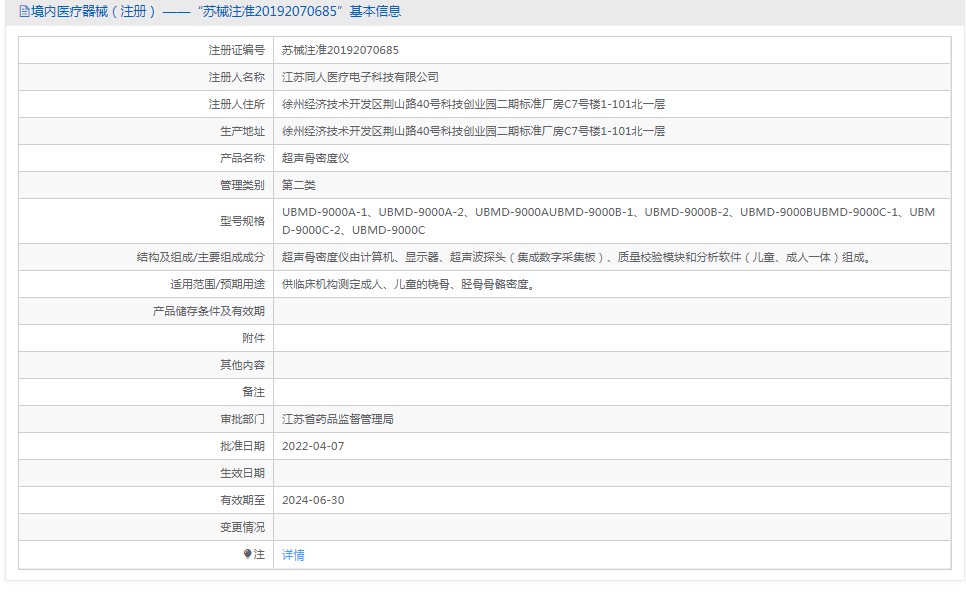The height and width of the screenshot is (603, 966).
Task: Click the 注册人名称 label
Action: (237, 77)
